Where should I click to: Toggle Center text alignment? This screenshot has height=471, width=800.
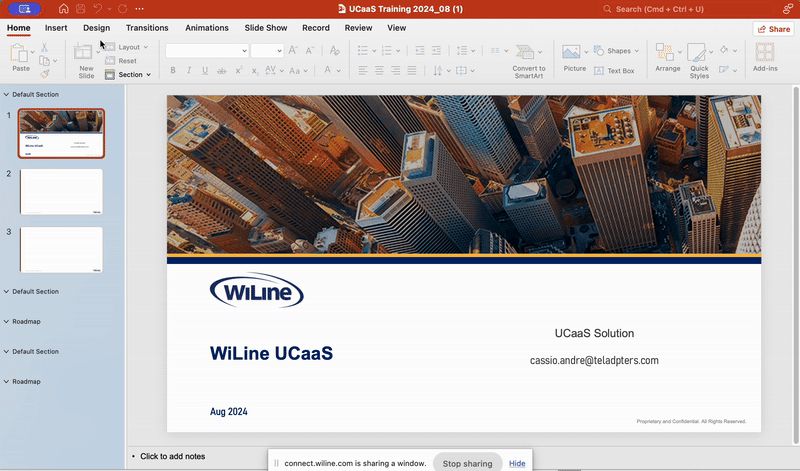pos(379,70)
